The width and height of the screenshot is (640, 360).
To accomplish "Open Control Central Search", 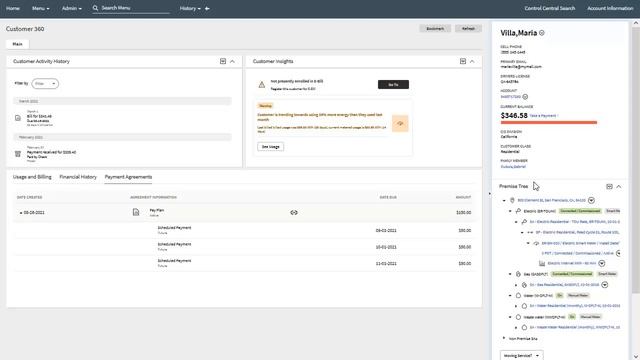I will (549, 8).
